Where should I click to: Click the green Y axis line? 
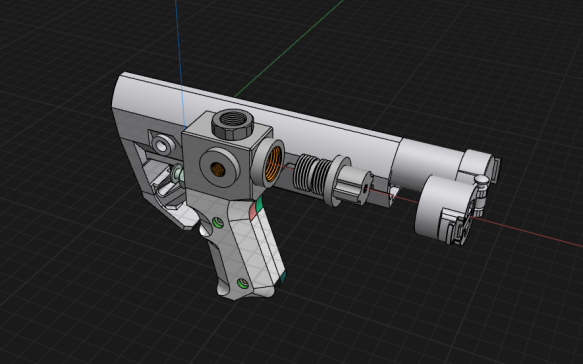point(290,48)
